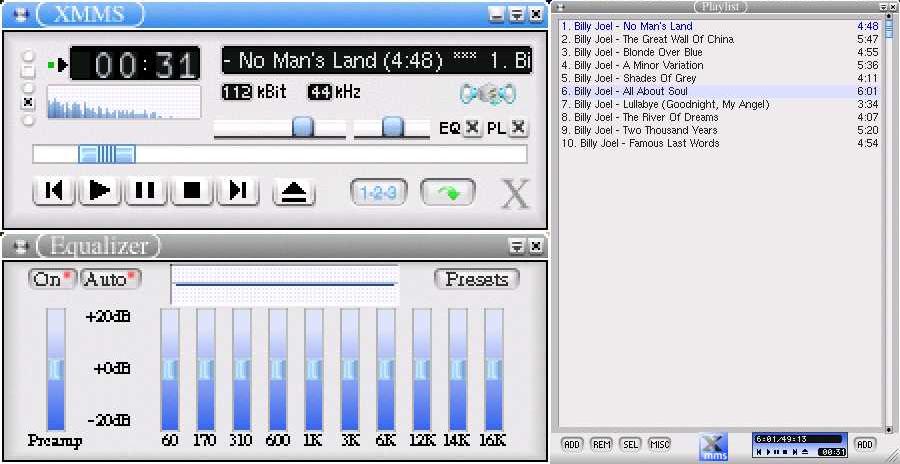The width and height of the screenshot is (900, 464).
Task: Click the 310 Hz equalizer band slider
Action: (x=242, y=369)
